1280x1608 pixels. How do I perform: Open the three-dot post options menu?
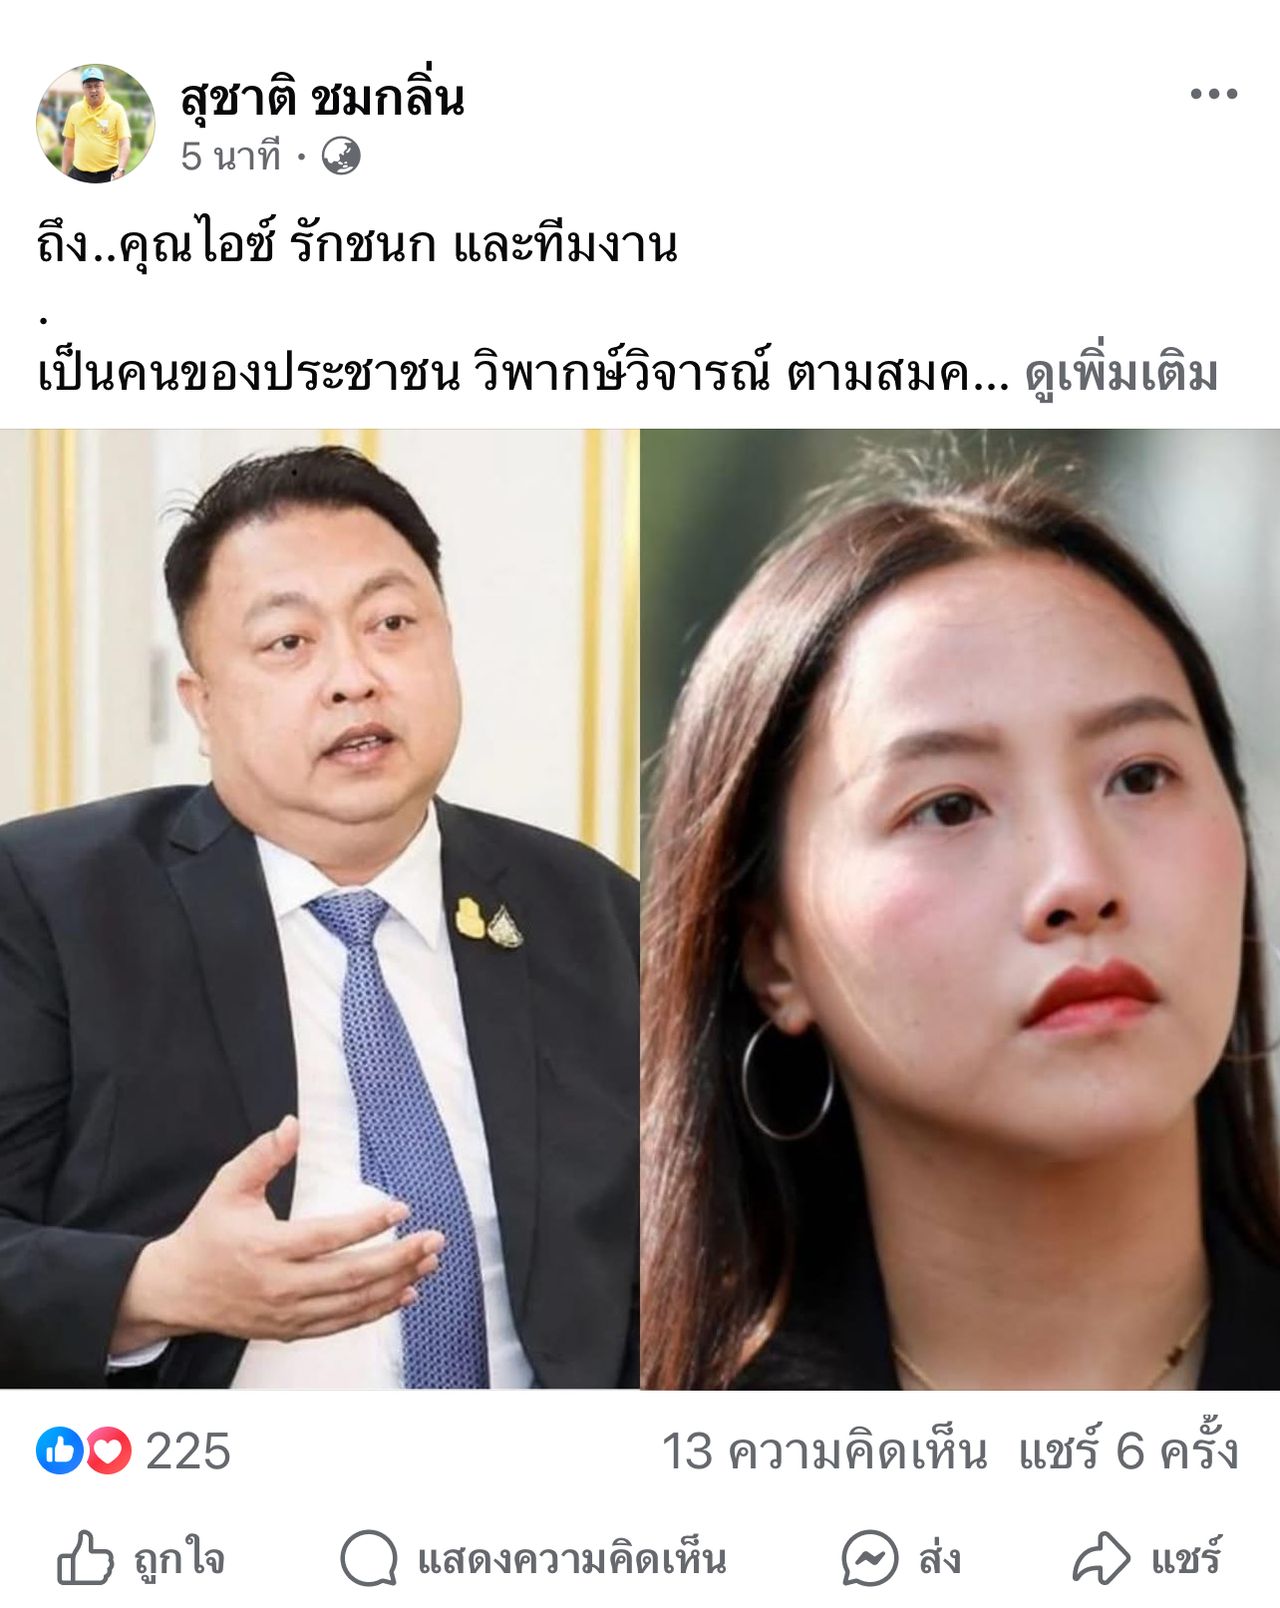pos(1214,94)
